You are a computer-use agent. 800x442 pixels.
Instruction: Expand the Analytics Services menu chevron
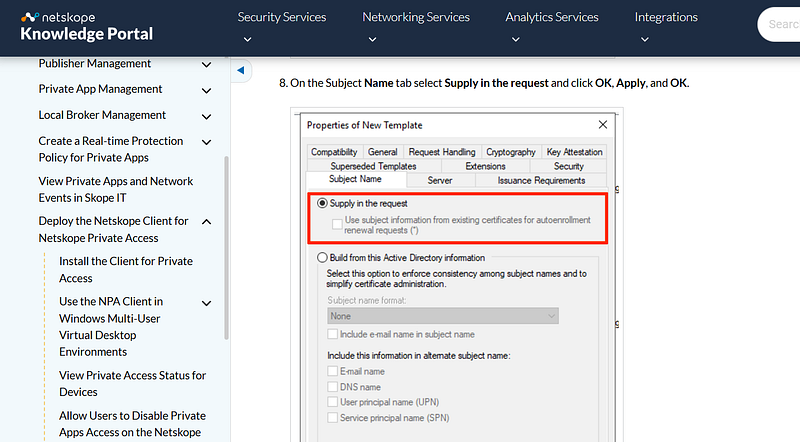516,39
